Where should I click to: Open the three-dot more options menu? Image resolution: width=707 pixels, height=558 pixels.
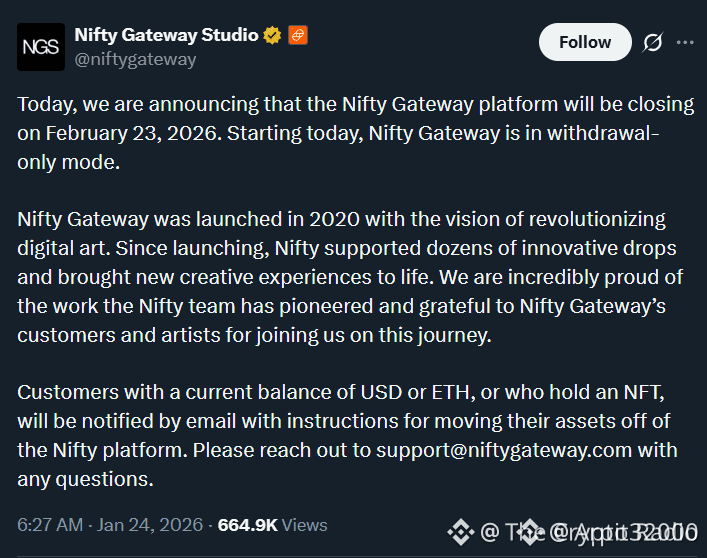click(x=685, y=42)
